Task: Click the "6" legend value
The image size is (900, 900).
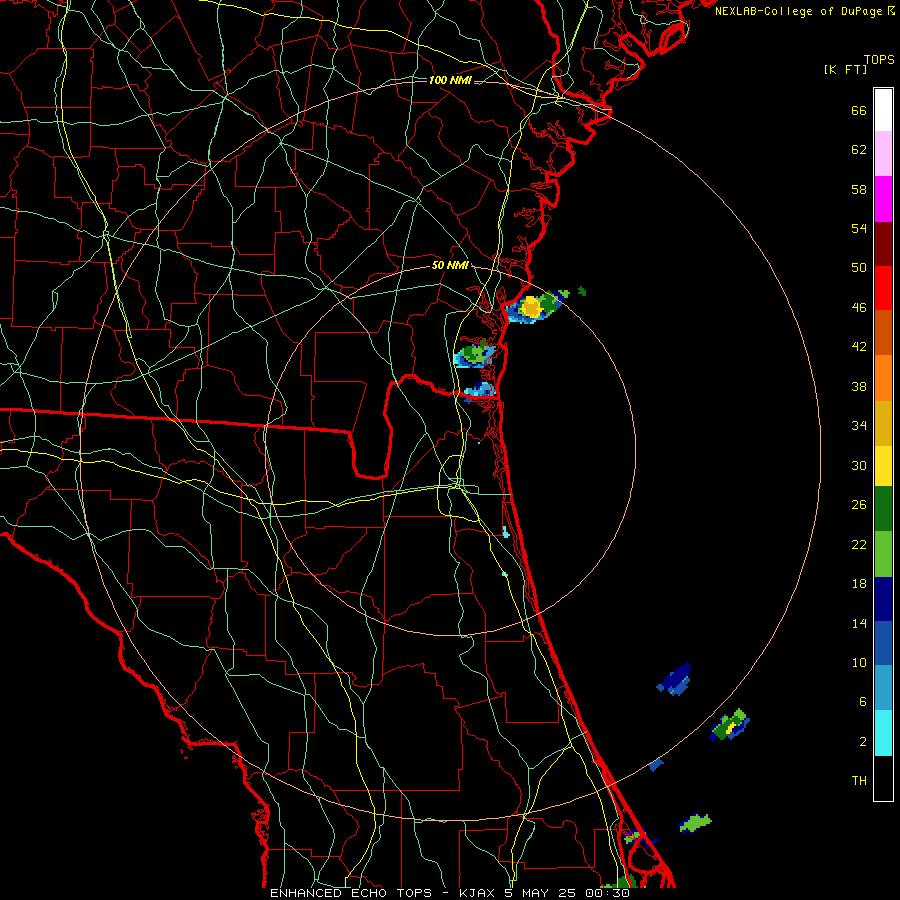Action: coord(863,702)
